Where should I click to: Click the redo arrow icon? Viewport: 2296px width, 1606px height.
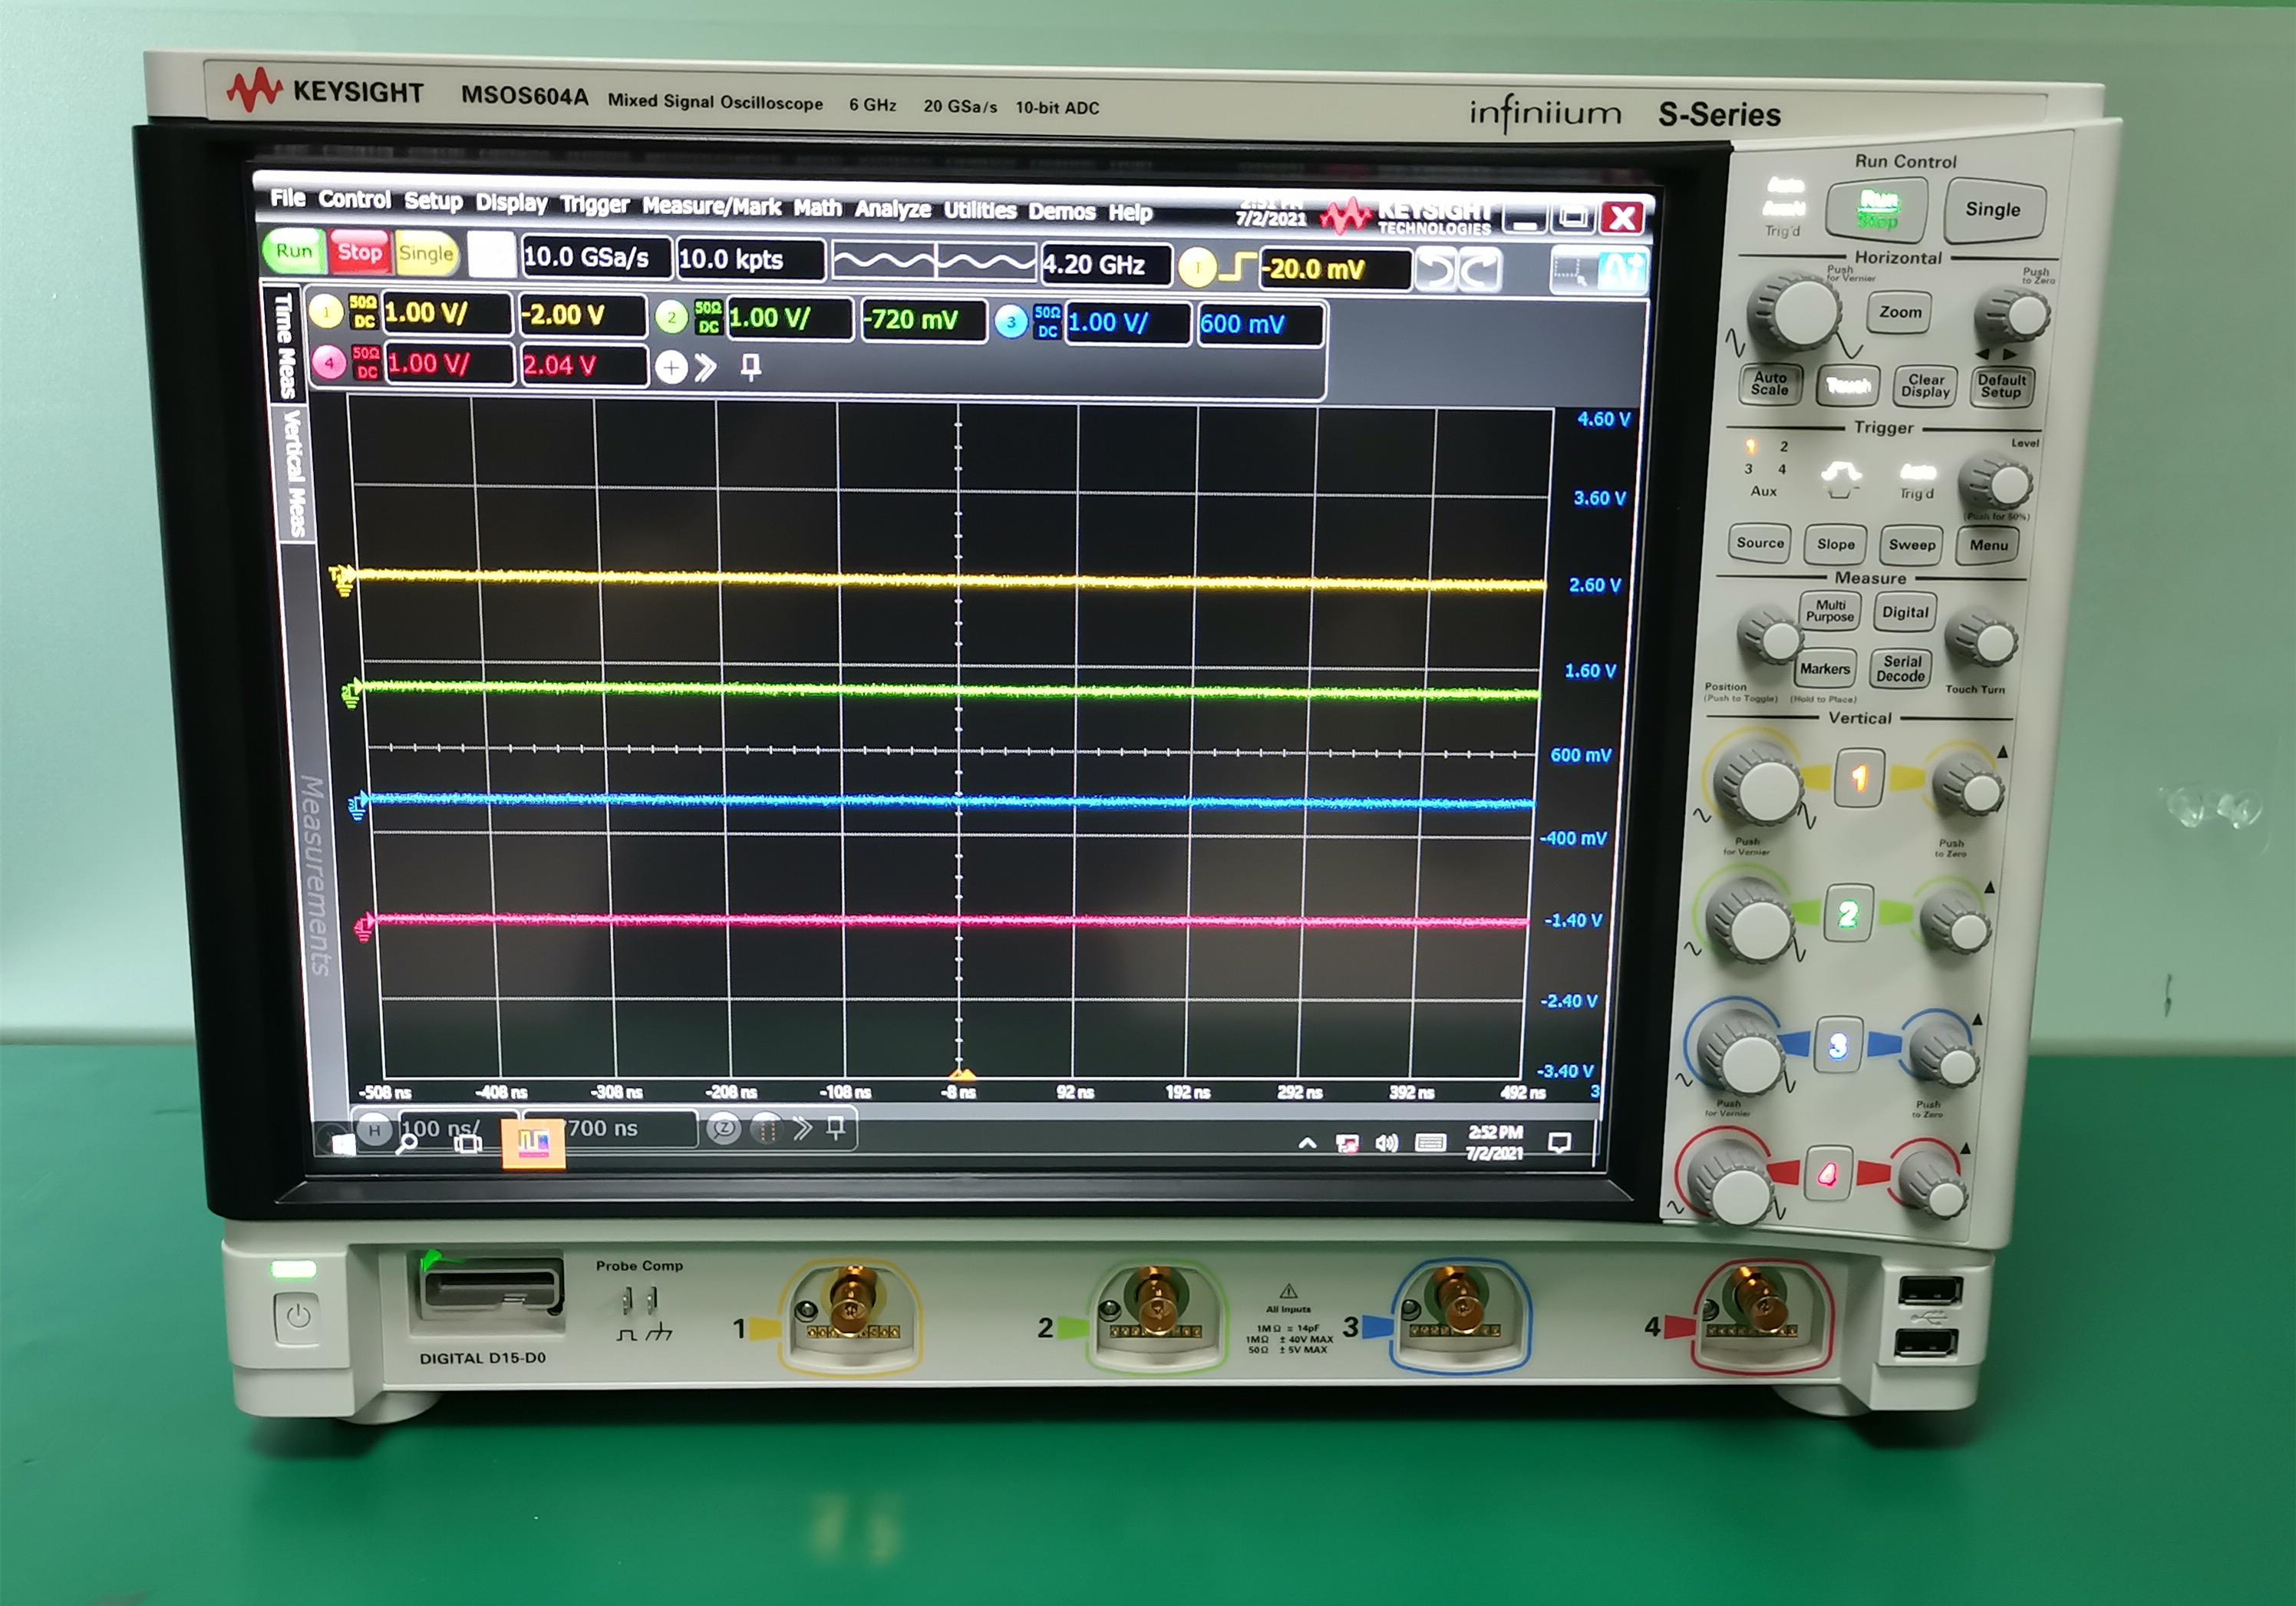pyautogui.click(x=1480, y=271)
